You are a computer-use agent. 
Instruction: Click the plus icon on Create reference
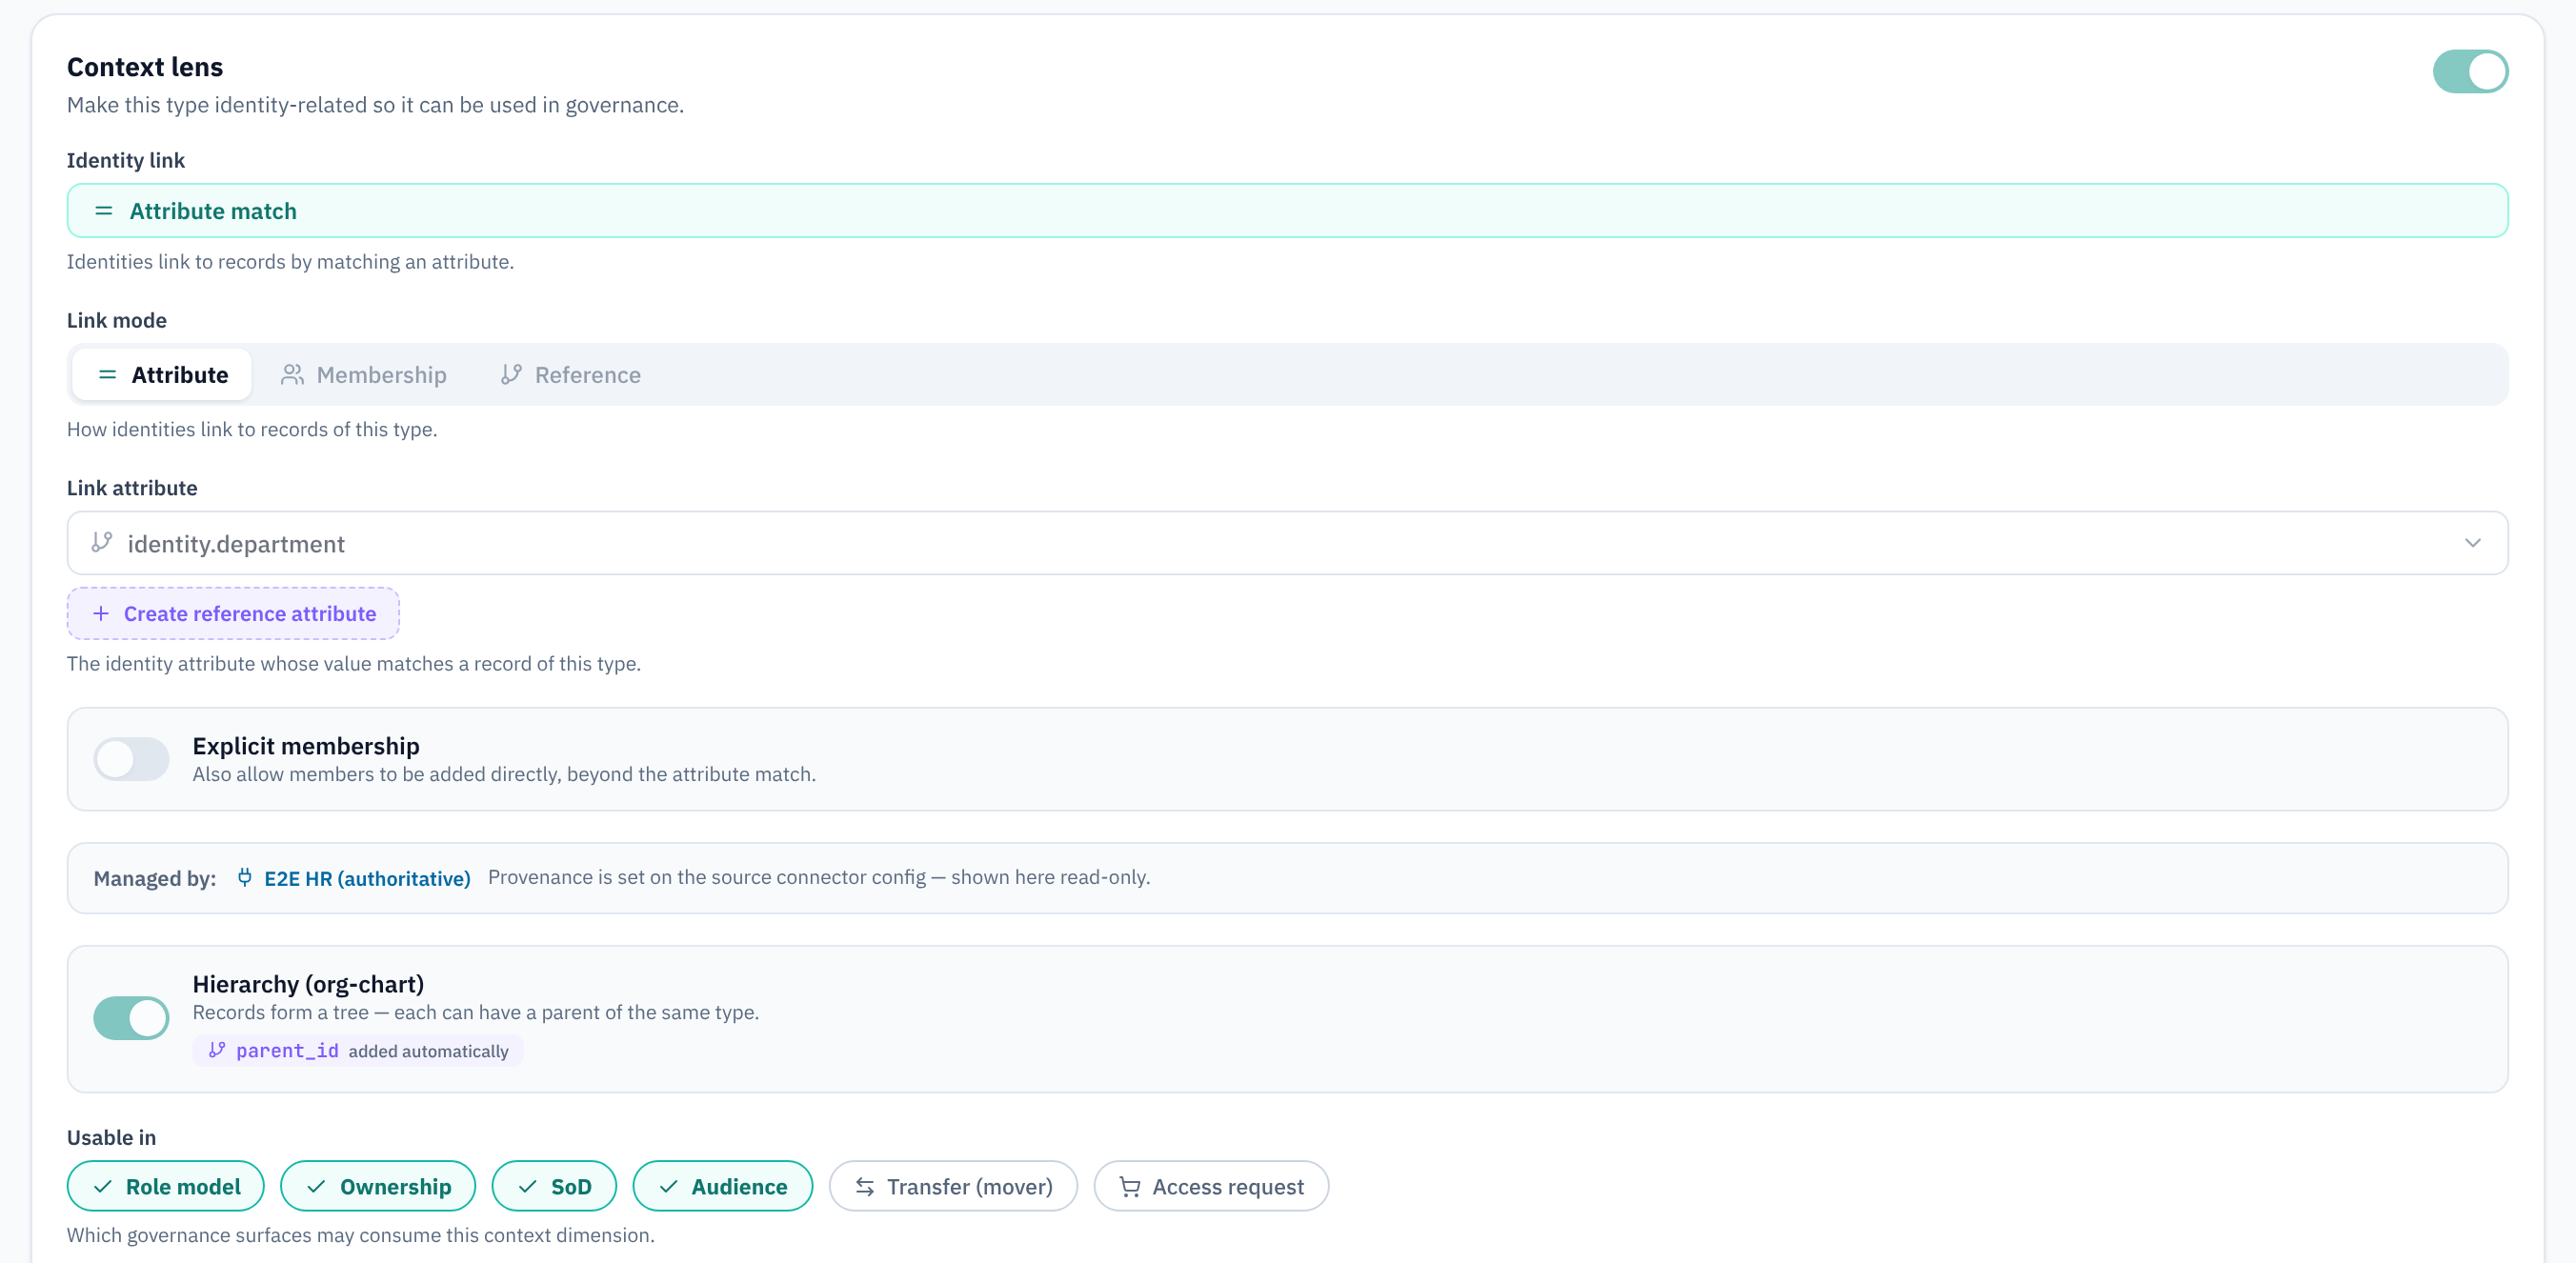[x=100, y=613]
